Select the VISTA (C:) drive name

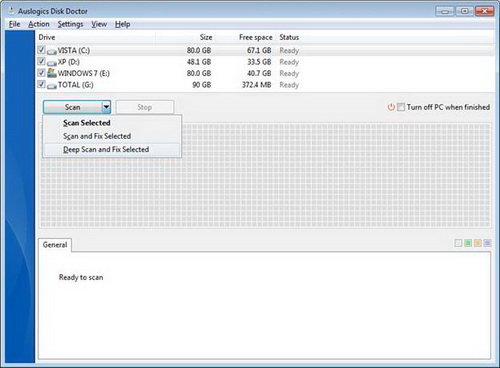(x=74, y=51)
